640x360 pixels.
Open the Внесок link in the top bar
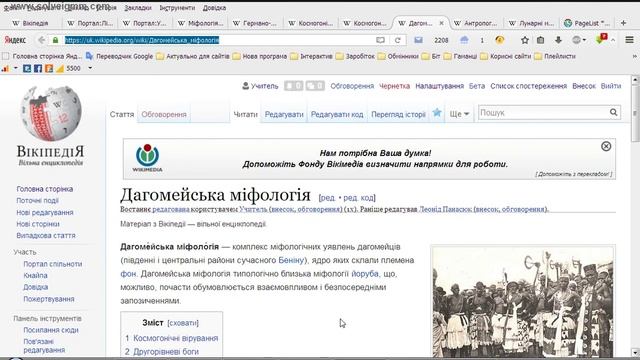(584, 86)
